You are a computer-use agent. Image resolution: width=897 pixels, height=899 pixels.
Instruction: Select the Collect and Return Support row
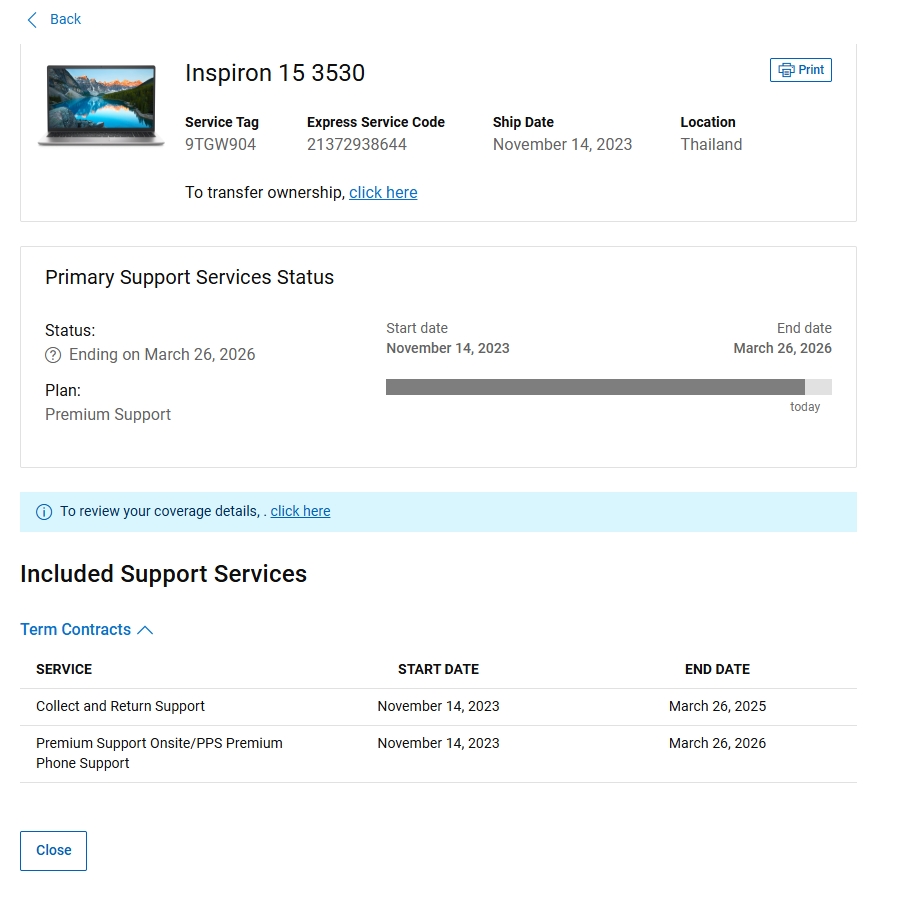click(x=120, y=706)
